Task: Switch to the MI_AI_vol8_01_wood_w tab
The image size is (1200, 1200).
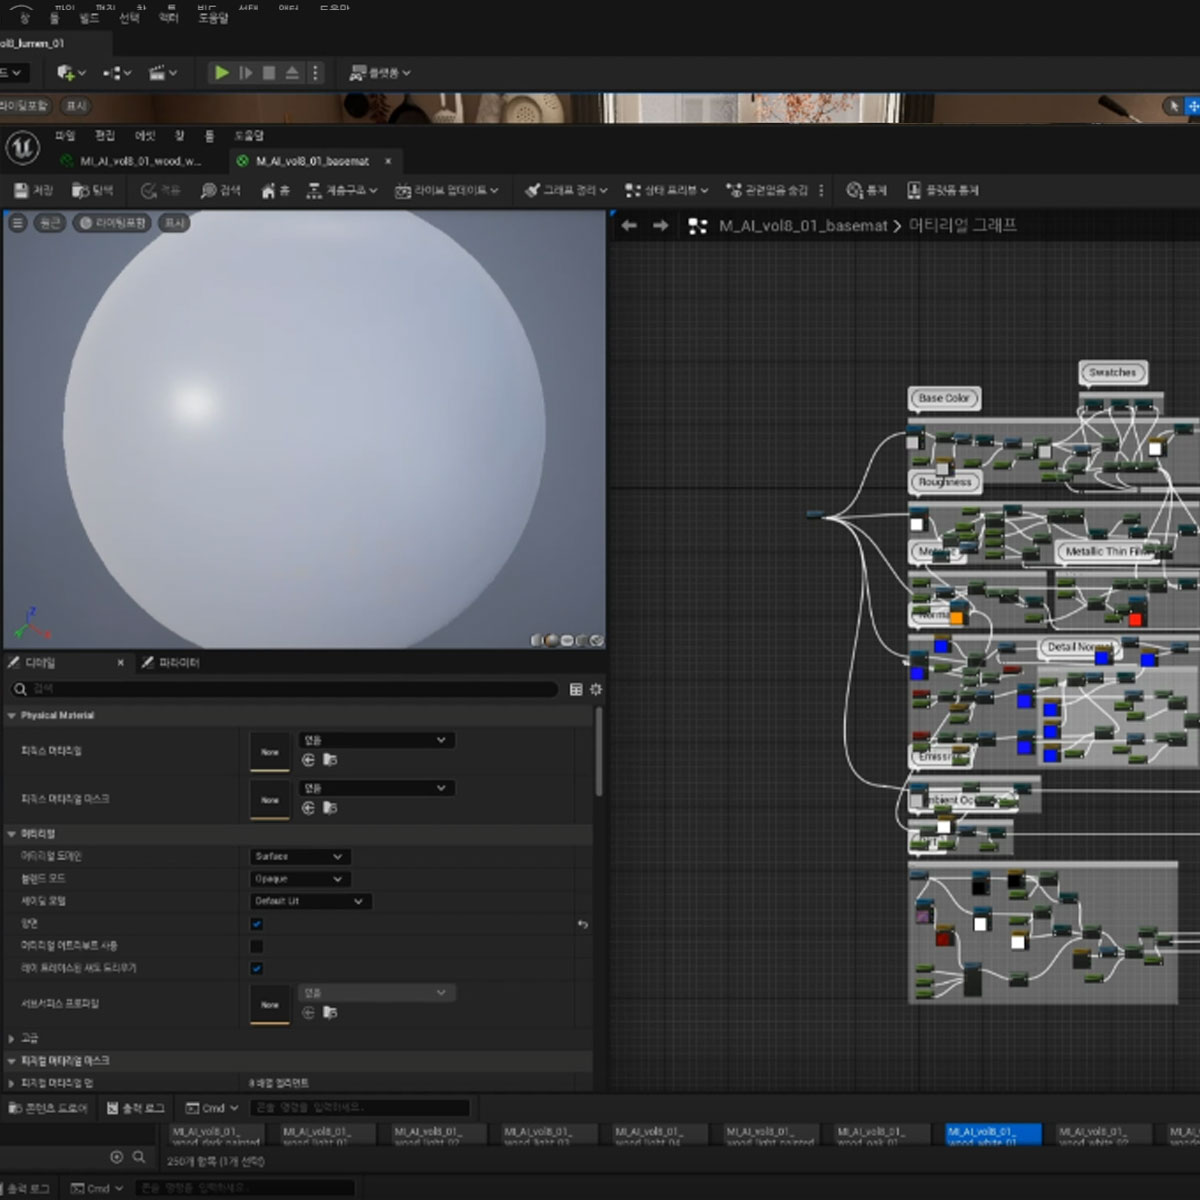Action: pyautogui.click(x=138, y=161)
